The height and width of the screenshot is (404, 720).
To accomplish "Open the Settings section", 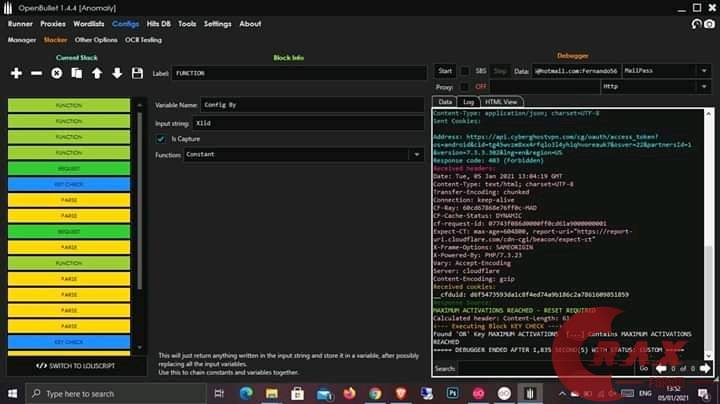I will [x=218, y=24].
